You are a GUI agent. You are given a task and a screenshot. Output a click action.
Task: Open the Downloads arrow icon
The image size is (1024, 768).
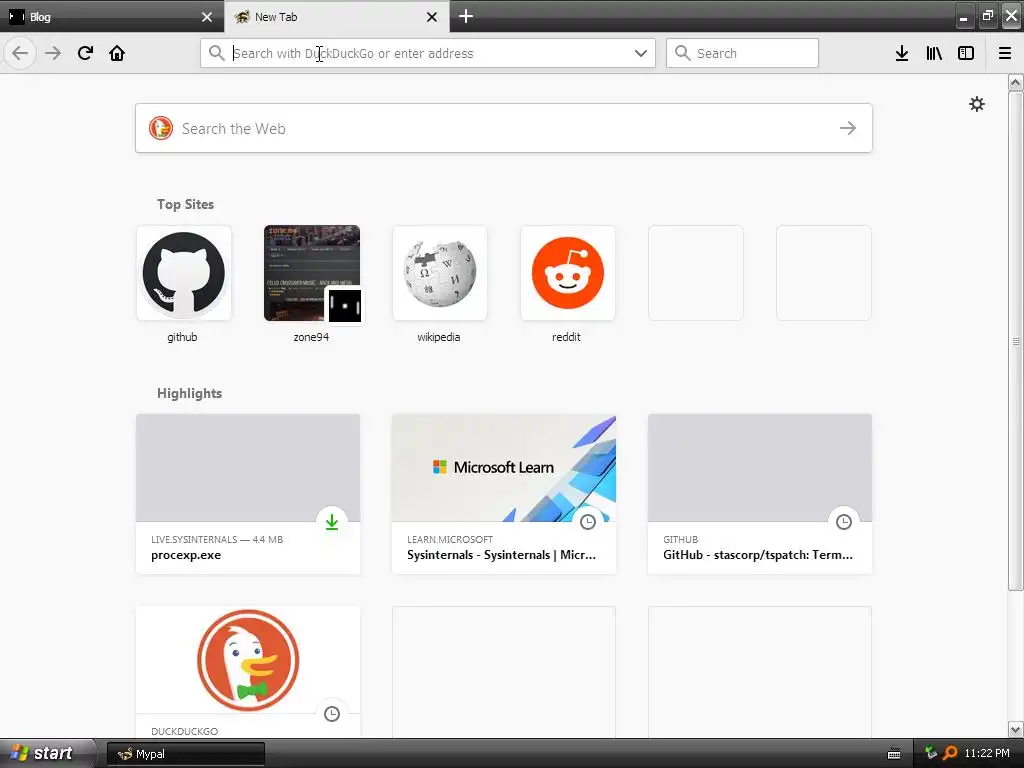coord(902,53)
